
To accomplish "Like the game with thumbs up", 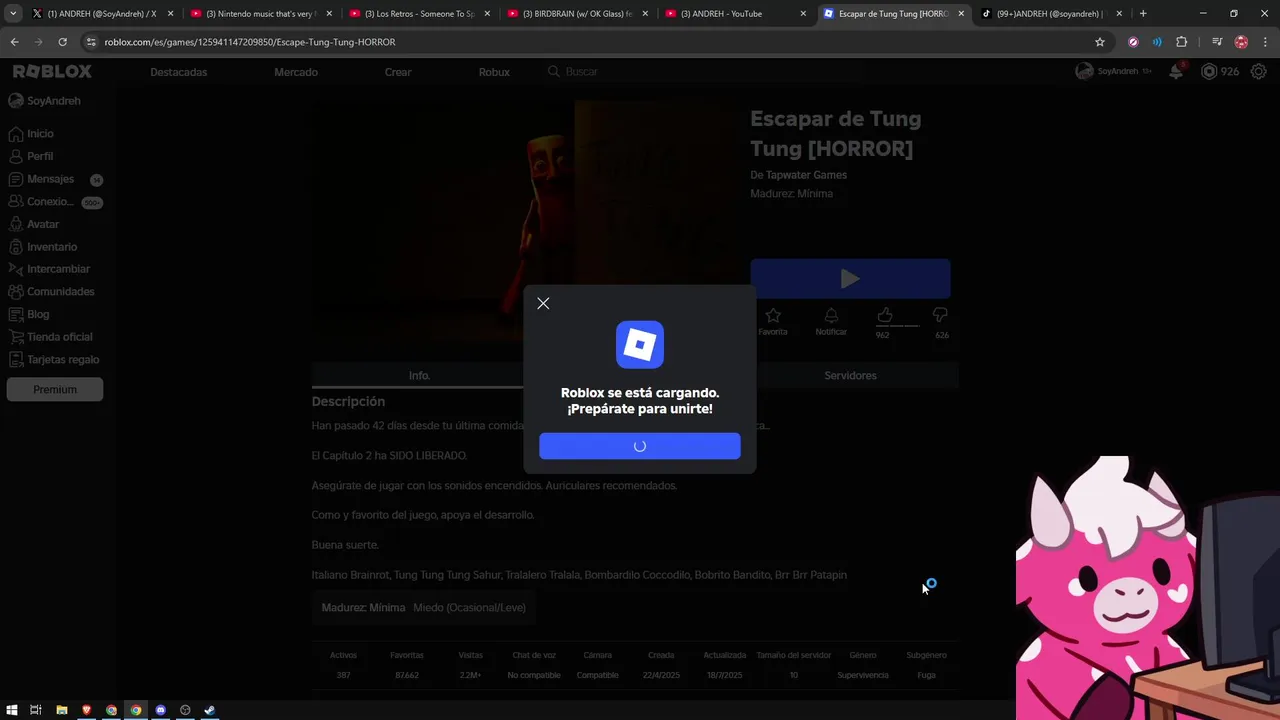I will tap(884, 315).
